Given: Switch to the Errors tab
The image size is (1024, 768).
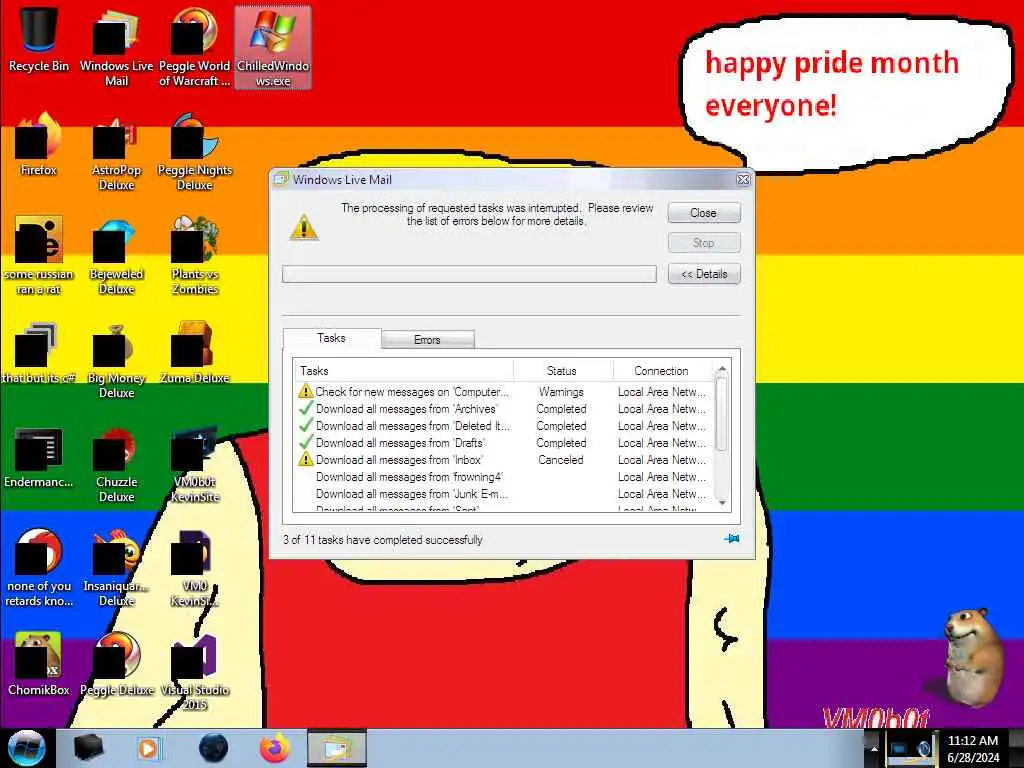Looking at the screenshot, I should pos(428,340).
